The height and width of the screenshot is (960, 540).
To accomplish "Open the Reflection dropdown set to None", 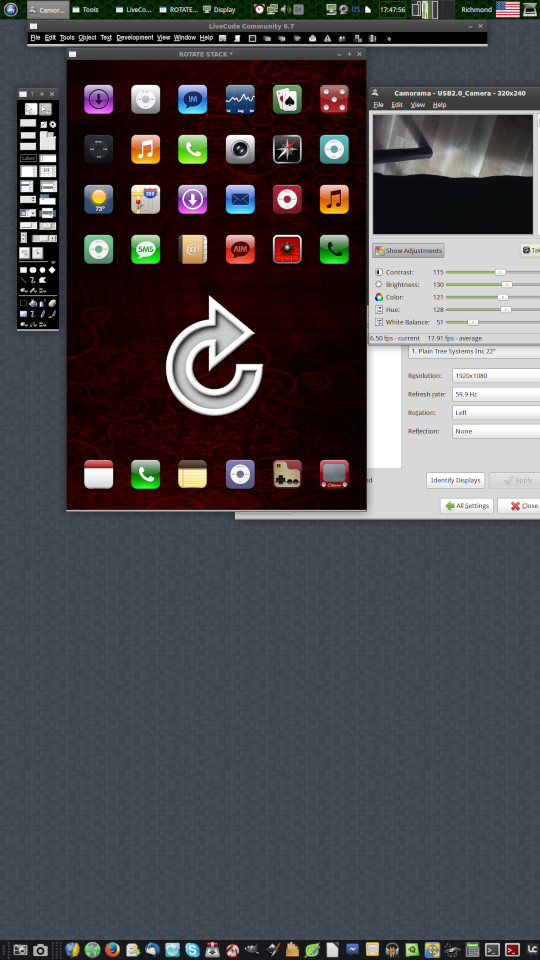I will point(496,431).
